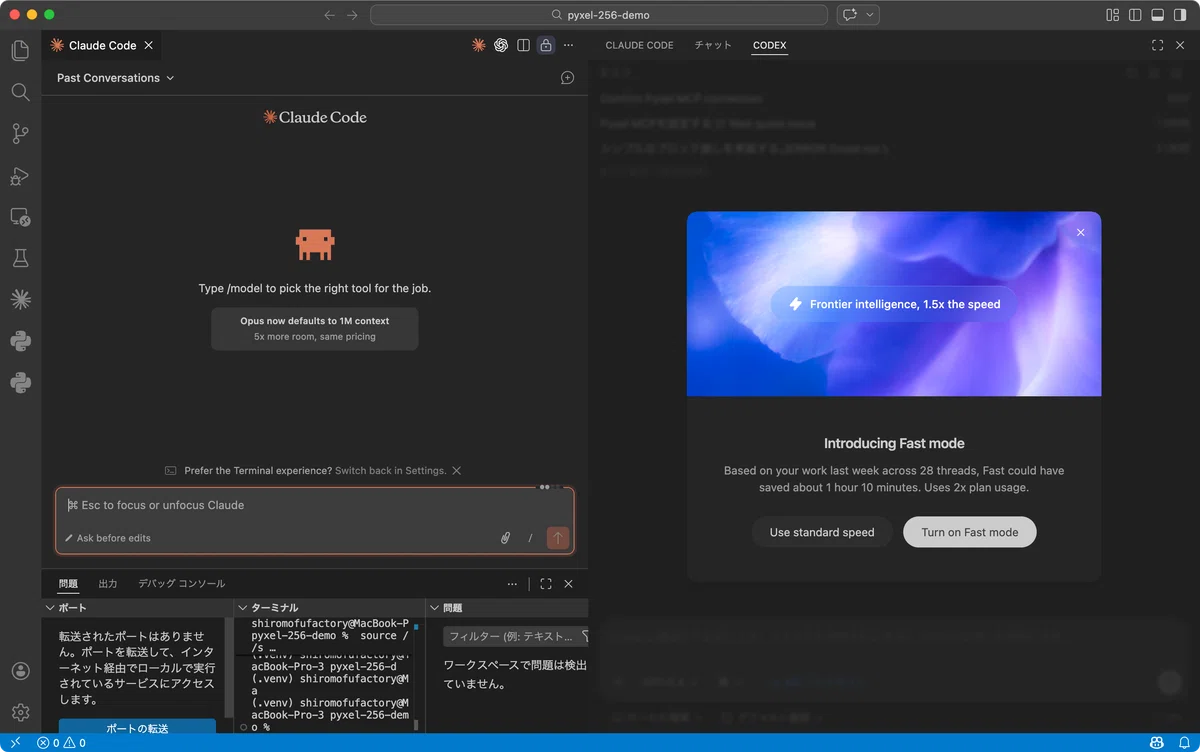1200x752 pixels.
Task: Close the bottom panel
Action: (x=569, y=584)
